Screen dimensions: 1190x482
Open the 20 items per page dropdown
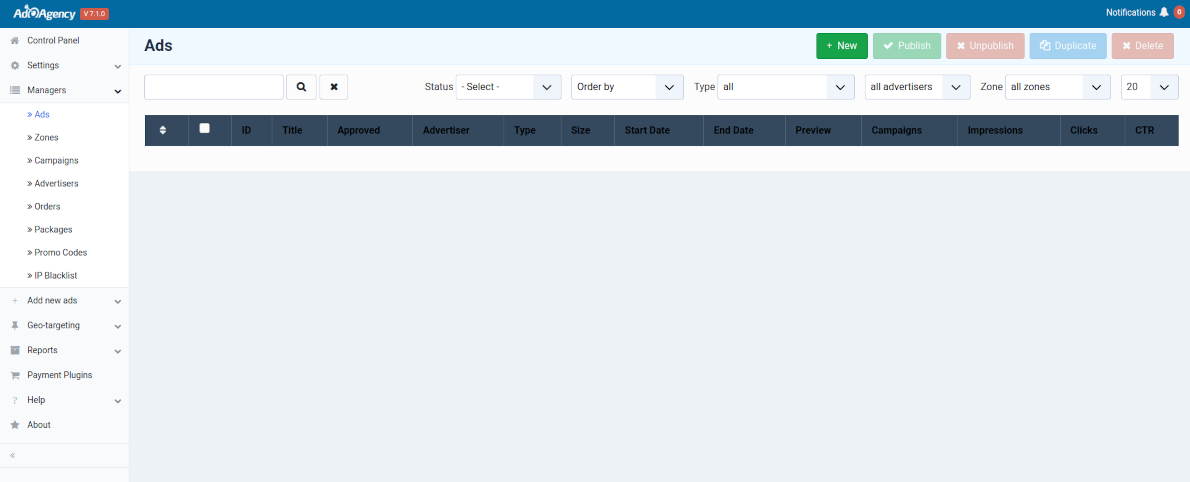1150,87
